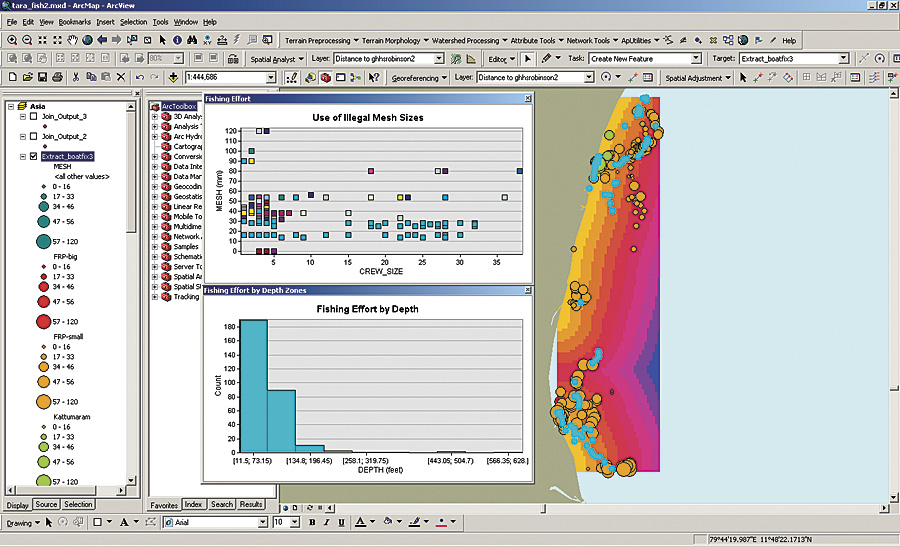Select the Pan hand tool
Screen dimensions: 900x547
pos(73,40)
